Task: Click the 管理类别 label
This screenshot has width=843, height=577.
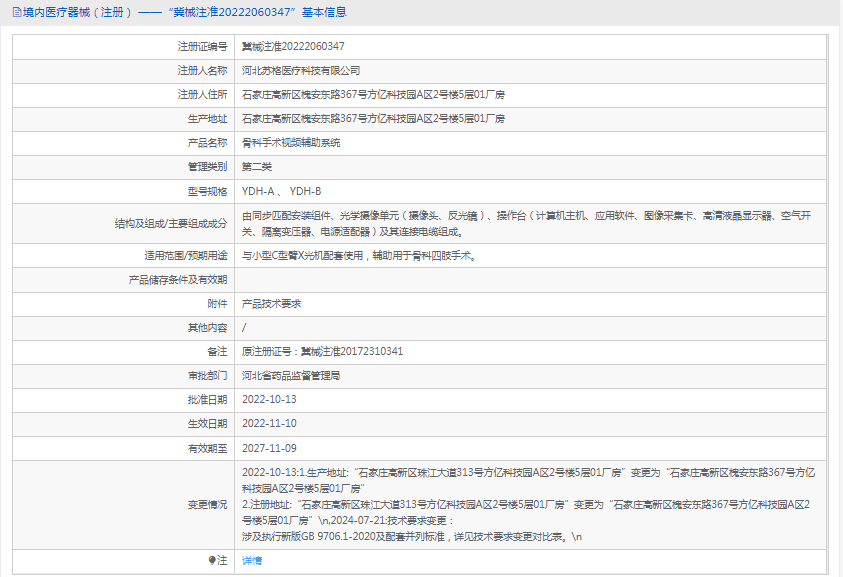Action: click(207, 167)
